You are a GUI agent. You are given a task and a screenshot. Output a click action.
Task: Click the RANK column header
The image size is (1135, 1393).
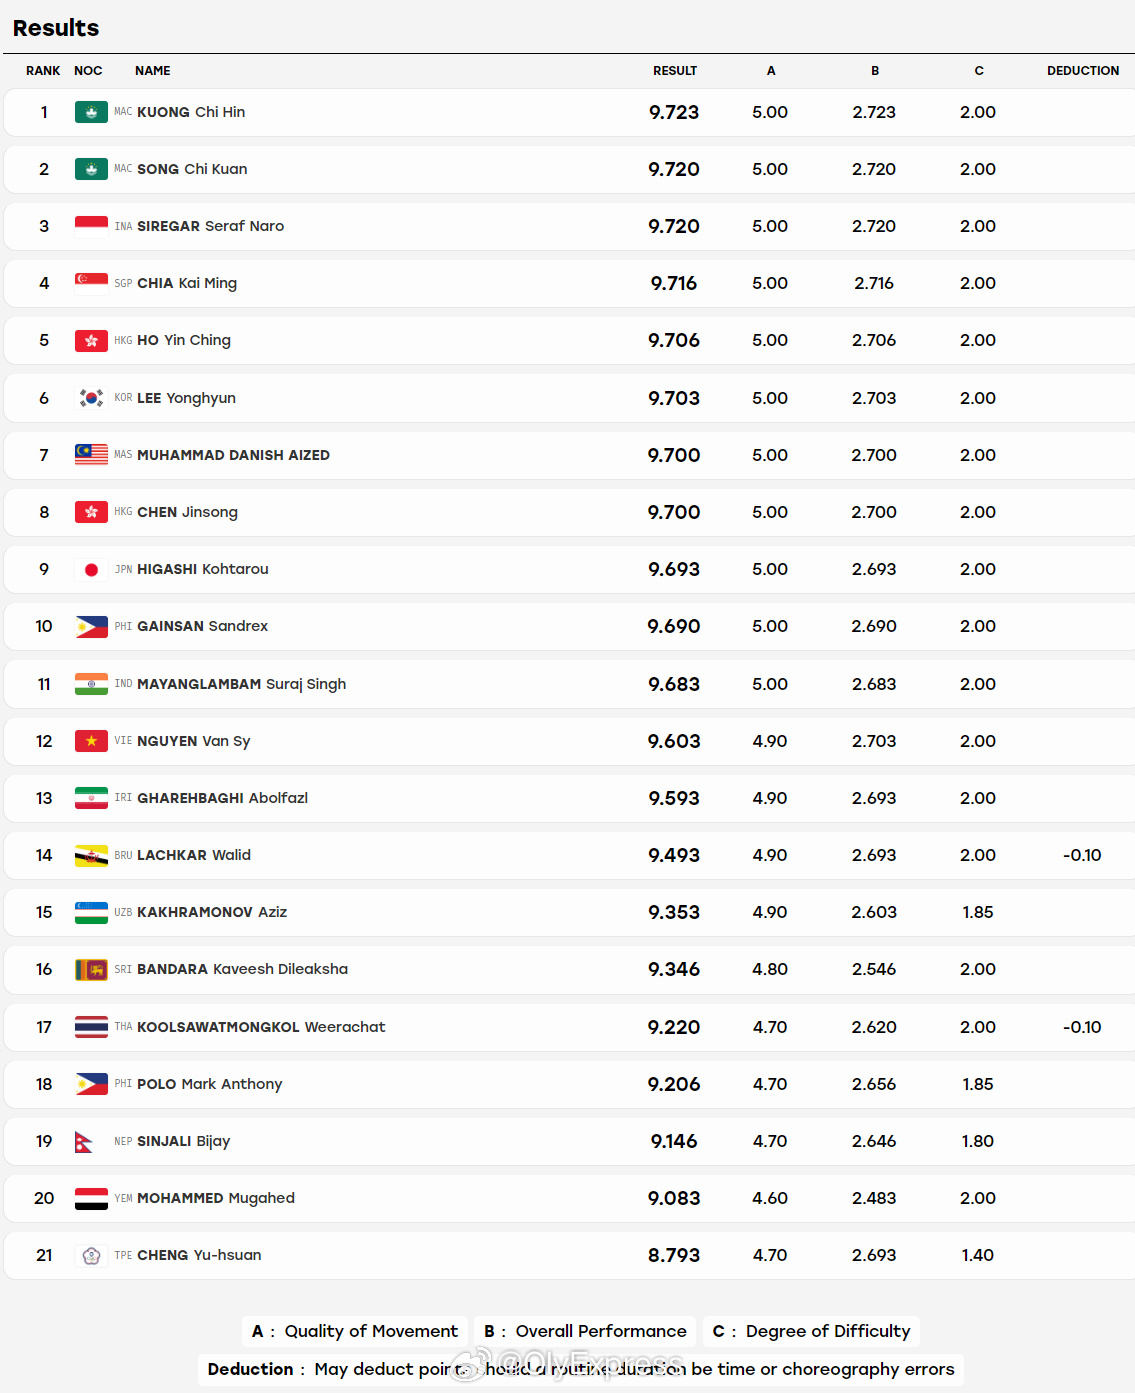coord(43,71)
